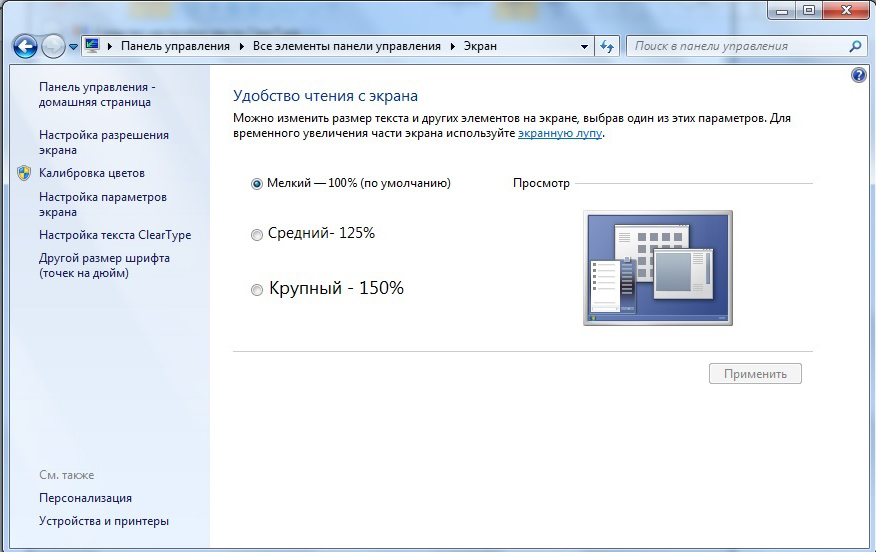The height and width of the screenshot is (552, 876).
Task: Select the Крупный - 150% radio button
Action: 257,290
